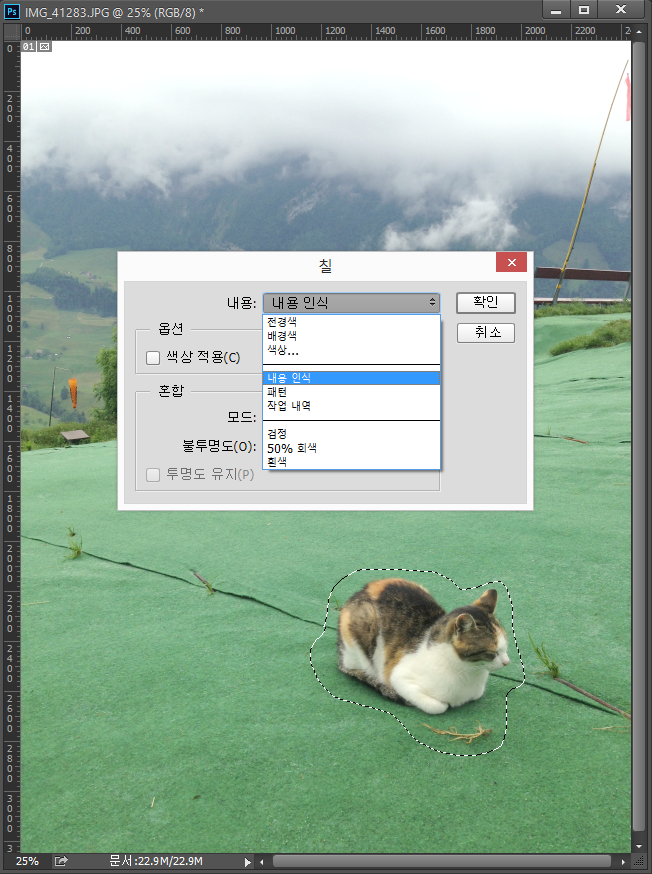
Task: Click document size 문서:22.9M/22.9M text
Action: 156,861
